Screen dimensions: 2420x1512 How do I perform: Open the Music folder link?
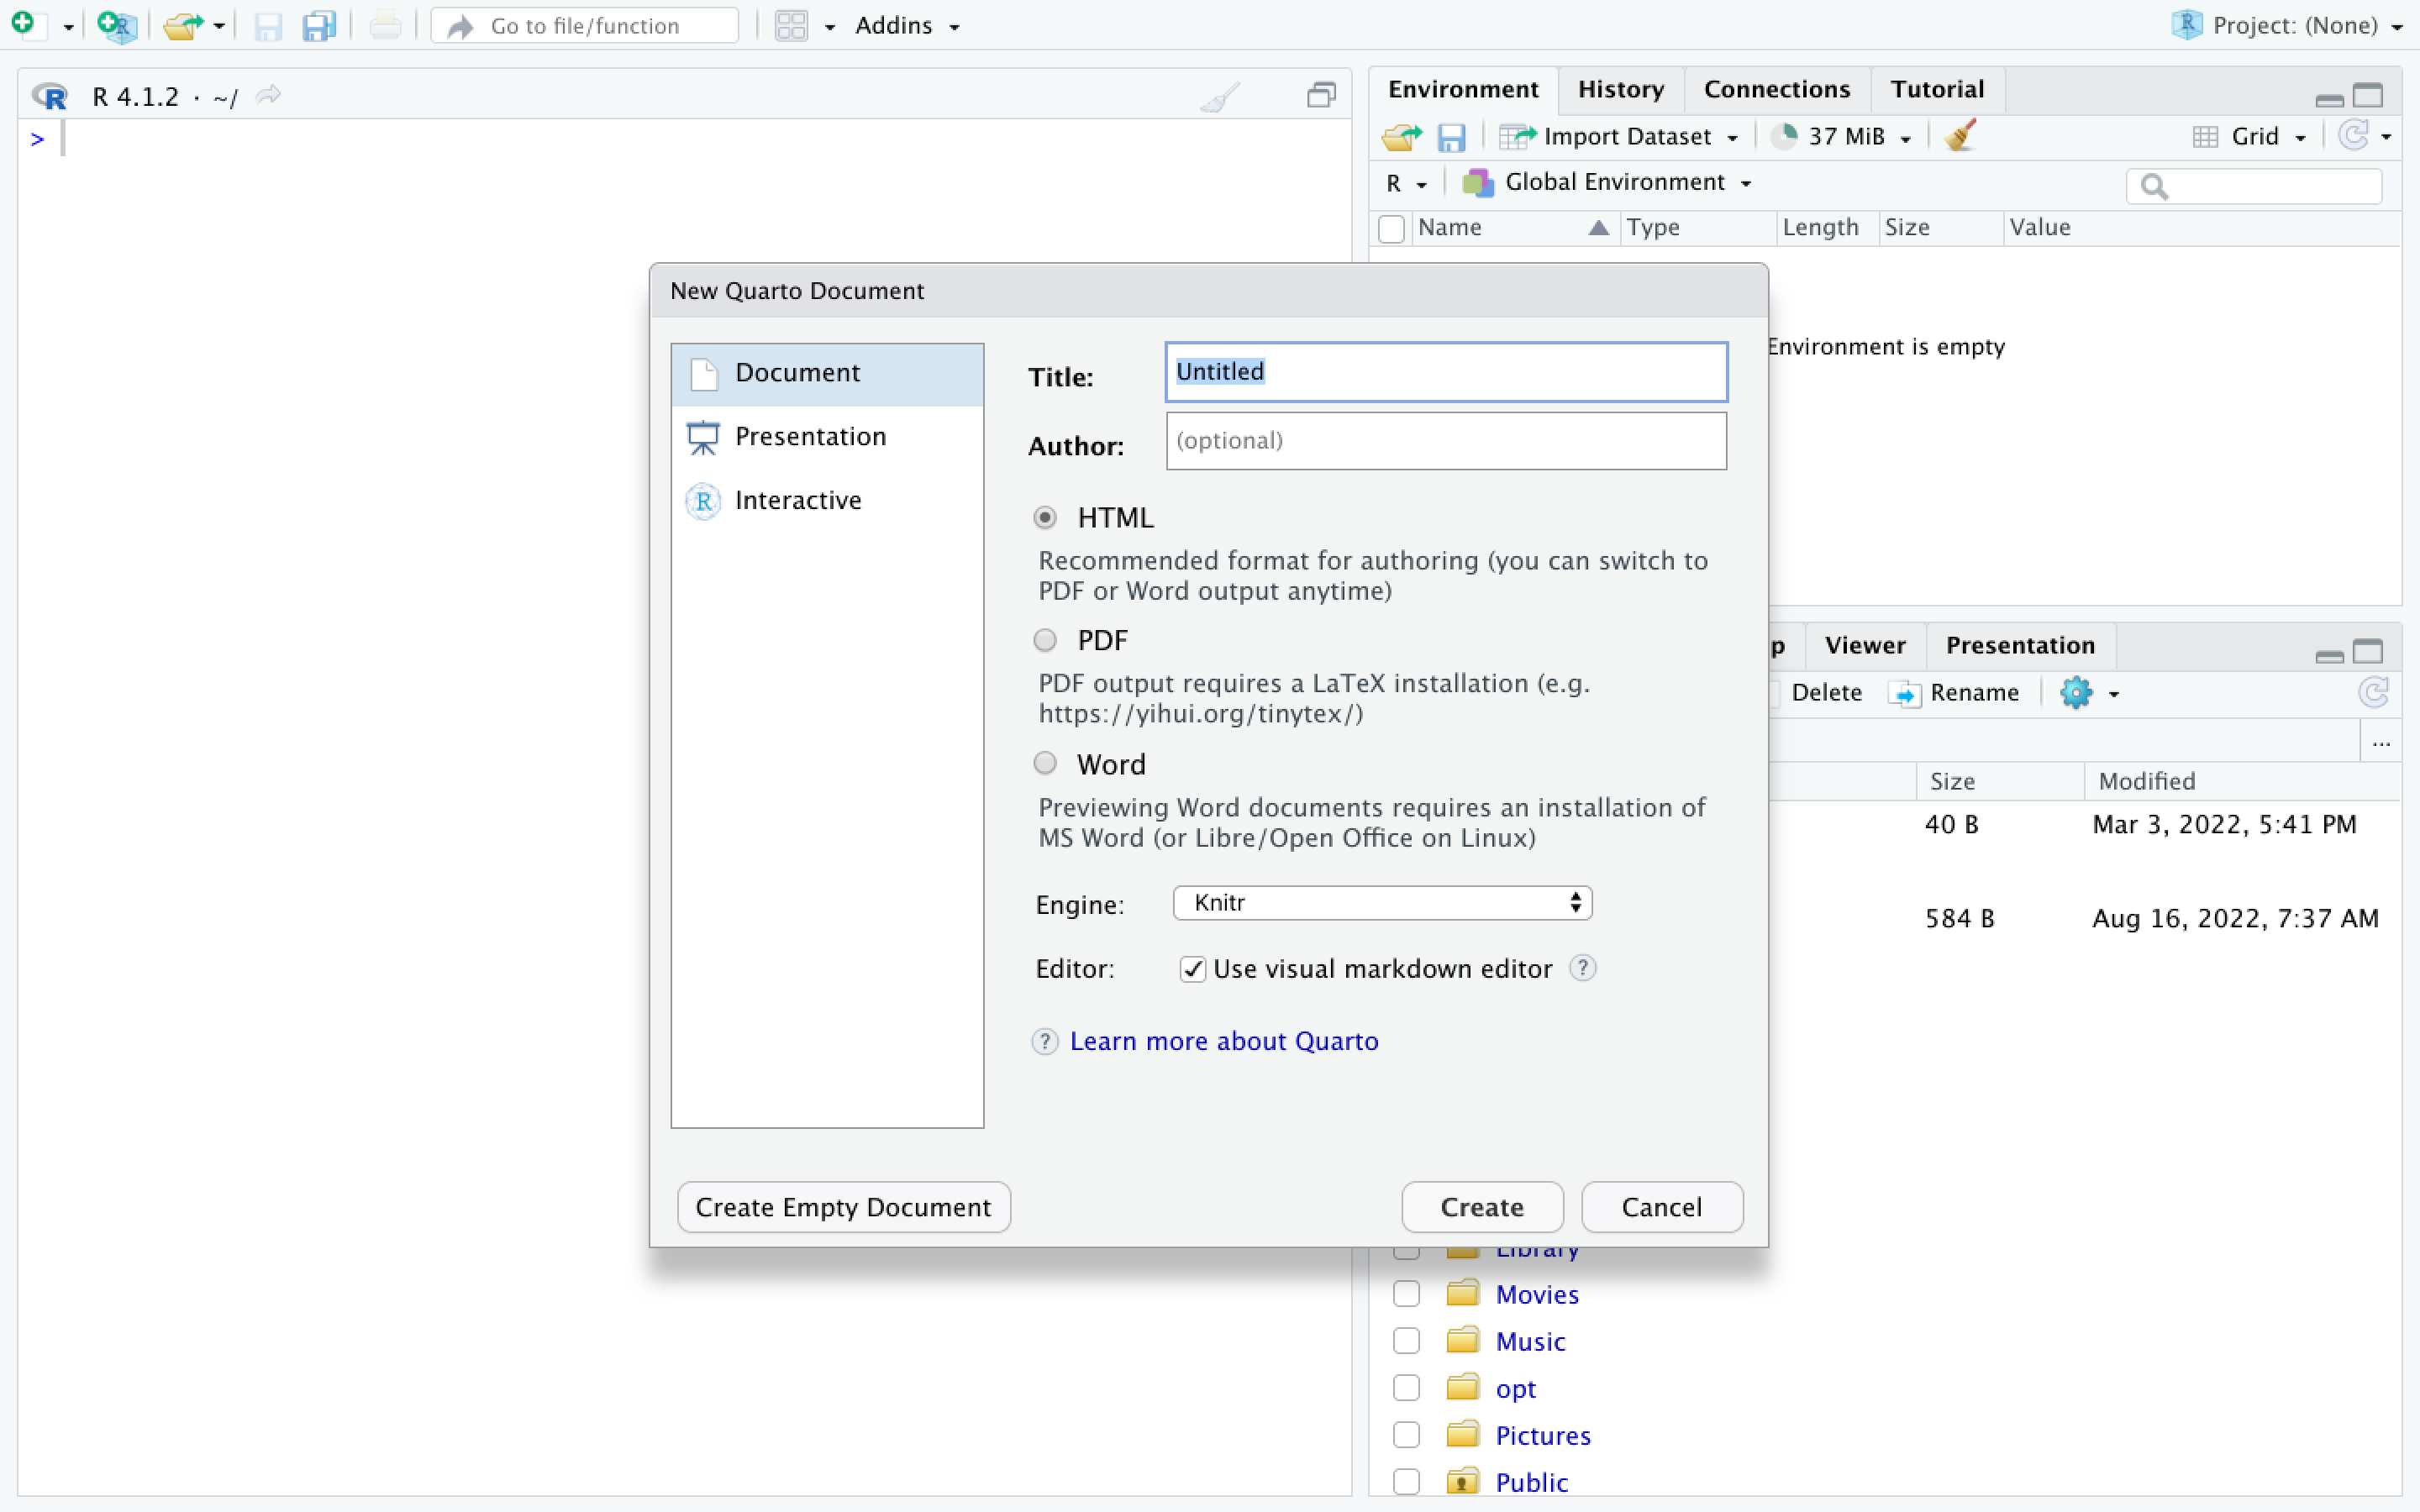pos(1530,1341)
